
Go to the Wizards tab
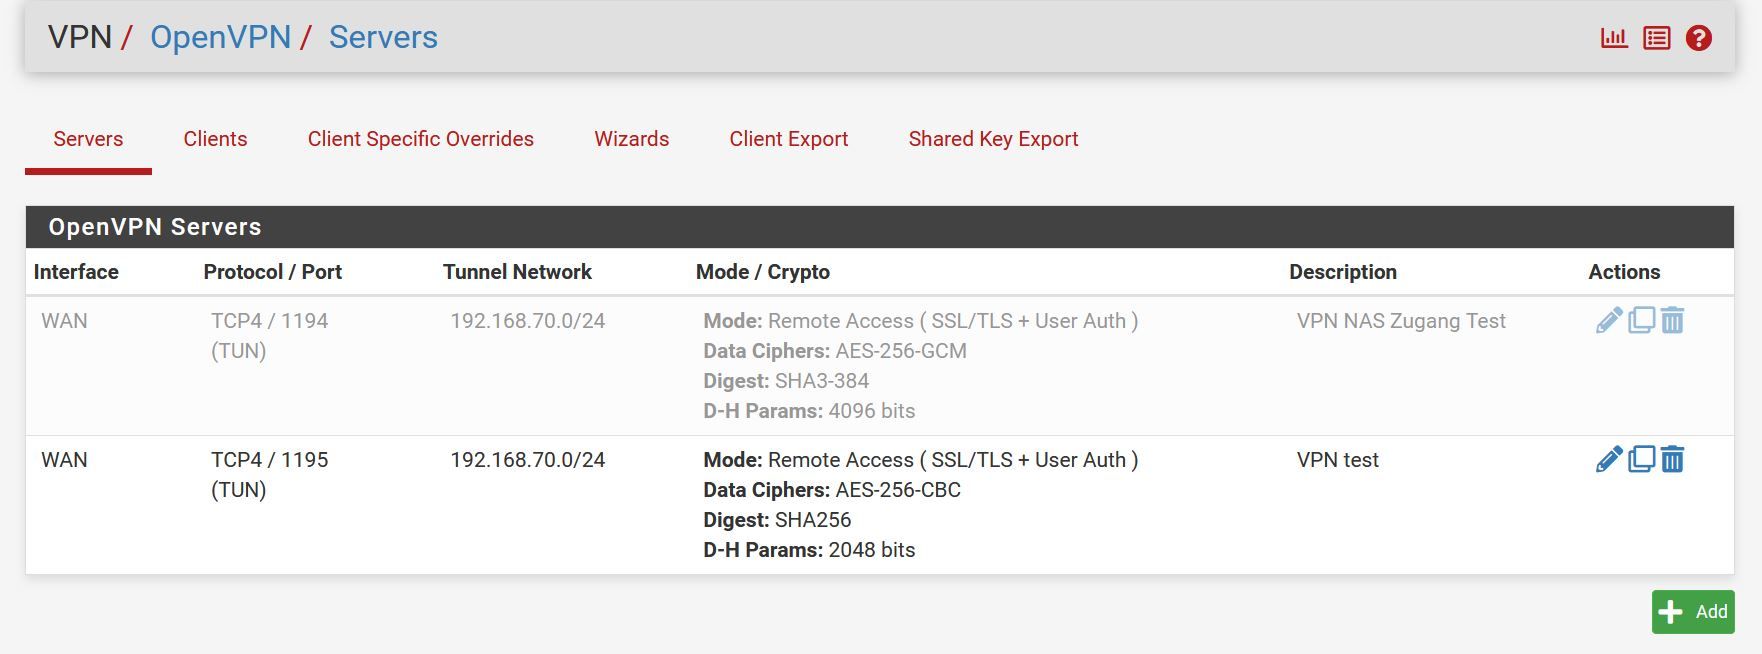click(631, 139)
